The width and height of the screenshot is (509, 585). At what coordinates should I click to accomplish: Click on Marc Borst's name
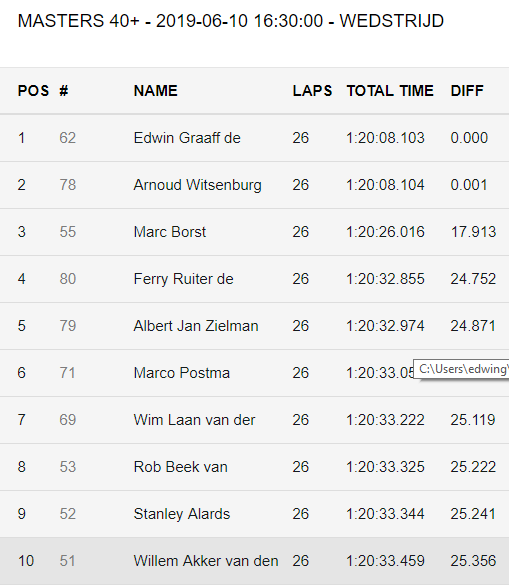click(170, 232)
